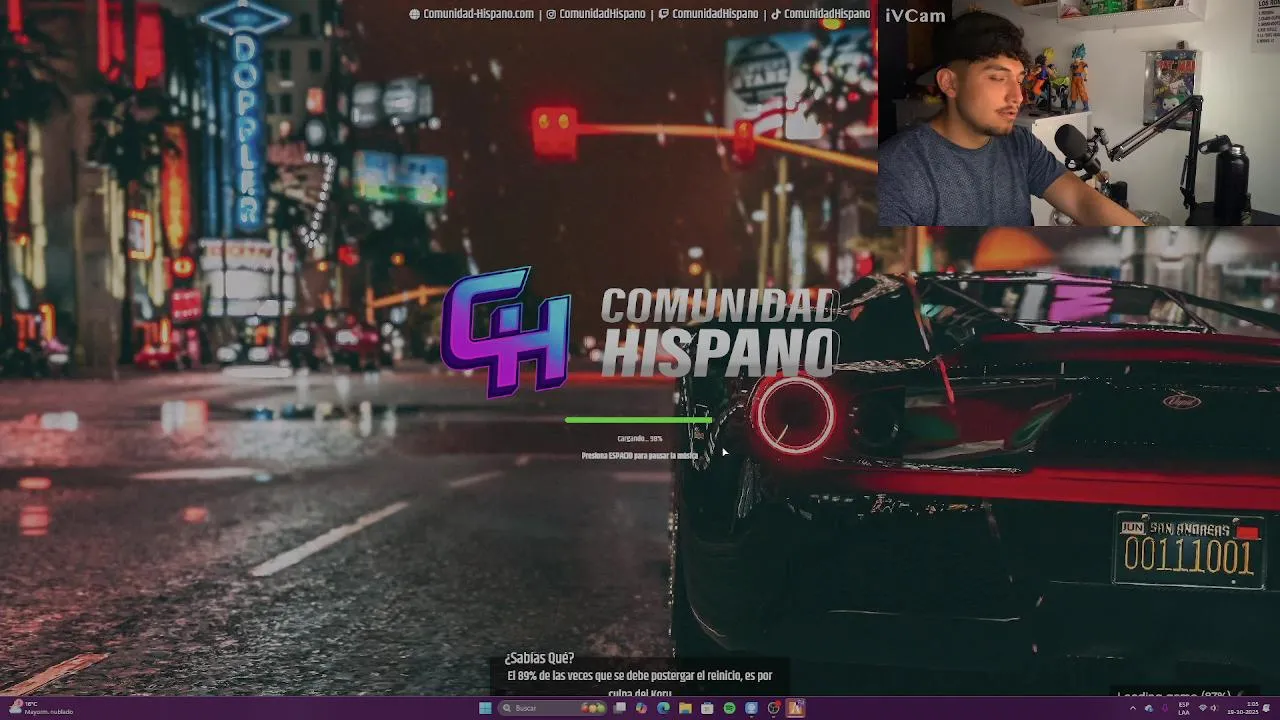Screen dimensions: 1280x720
Task: Click the webcam feed thumbnail
Action: (x=1079, y=113)
